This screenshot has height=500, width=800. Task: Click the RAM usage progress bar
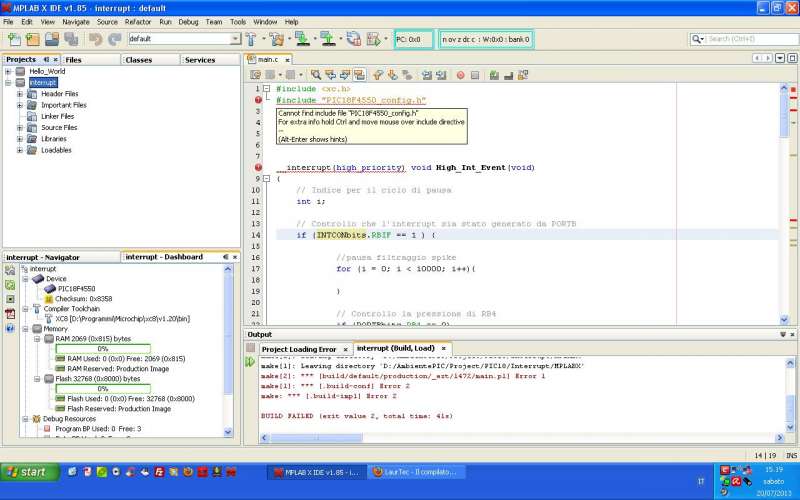[x=103, y=349]
